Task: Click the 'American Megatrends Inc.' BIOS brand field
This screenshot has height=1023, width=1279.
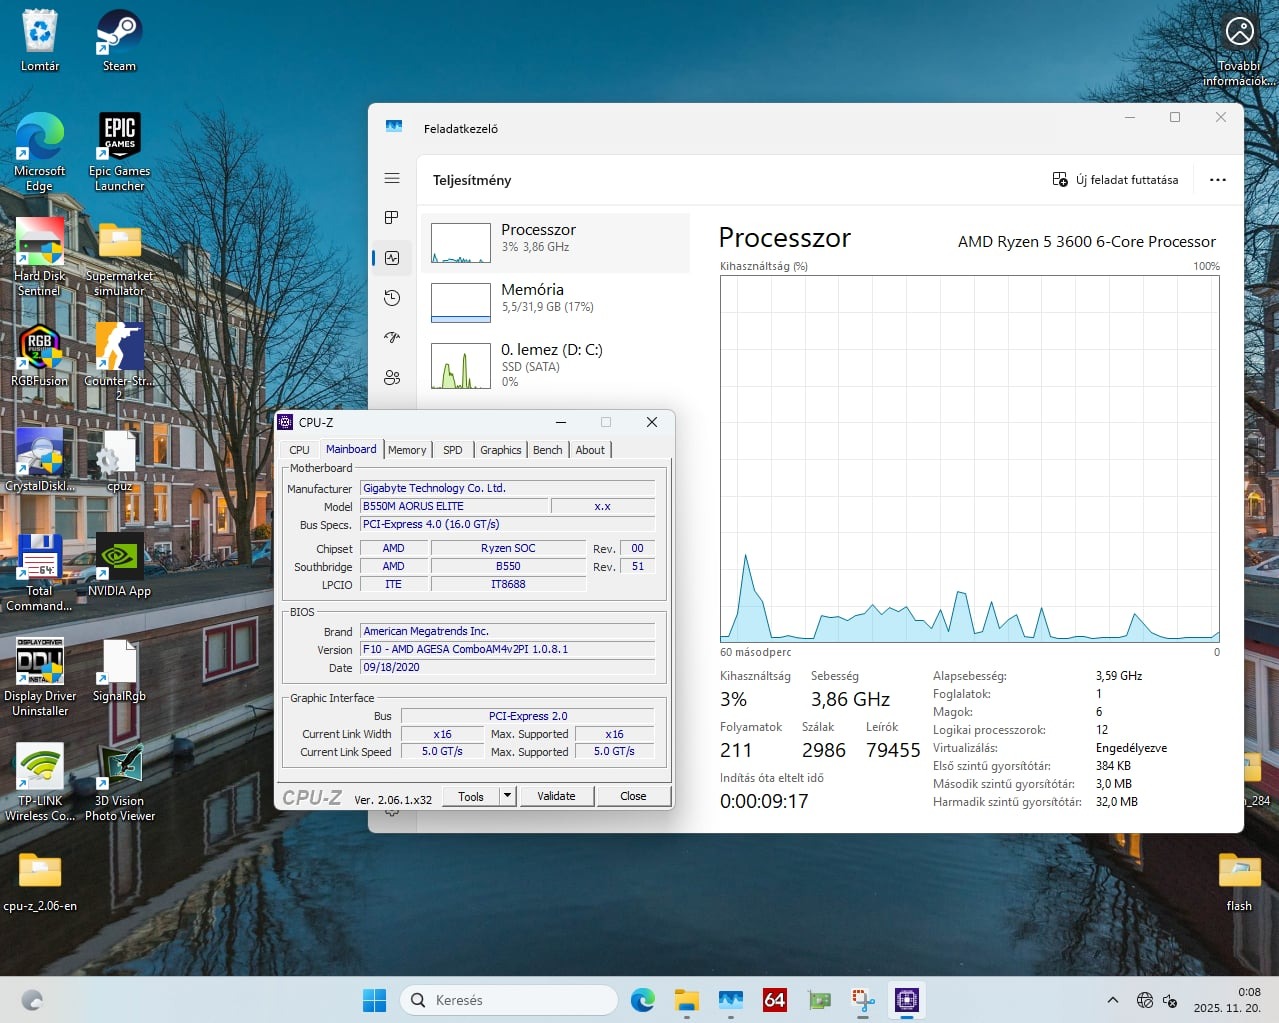Action: pos(508,631)
